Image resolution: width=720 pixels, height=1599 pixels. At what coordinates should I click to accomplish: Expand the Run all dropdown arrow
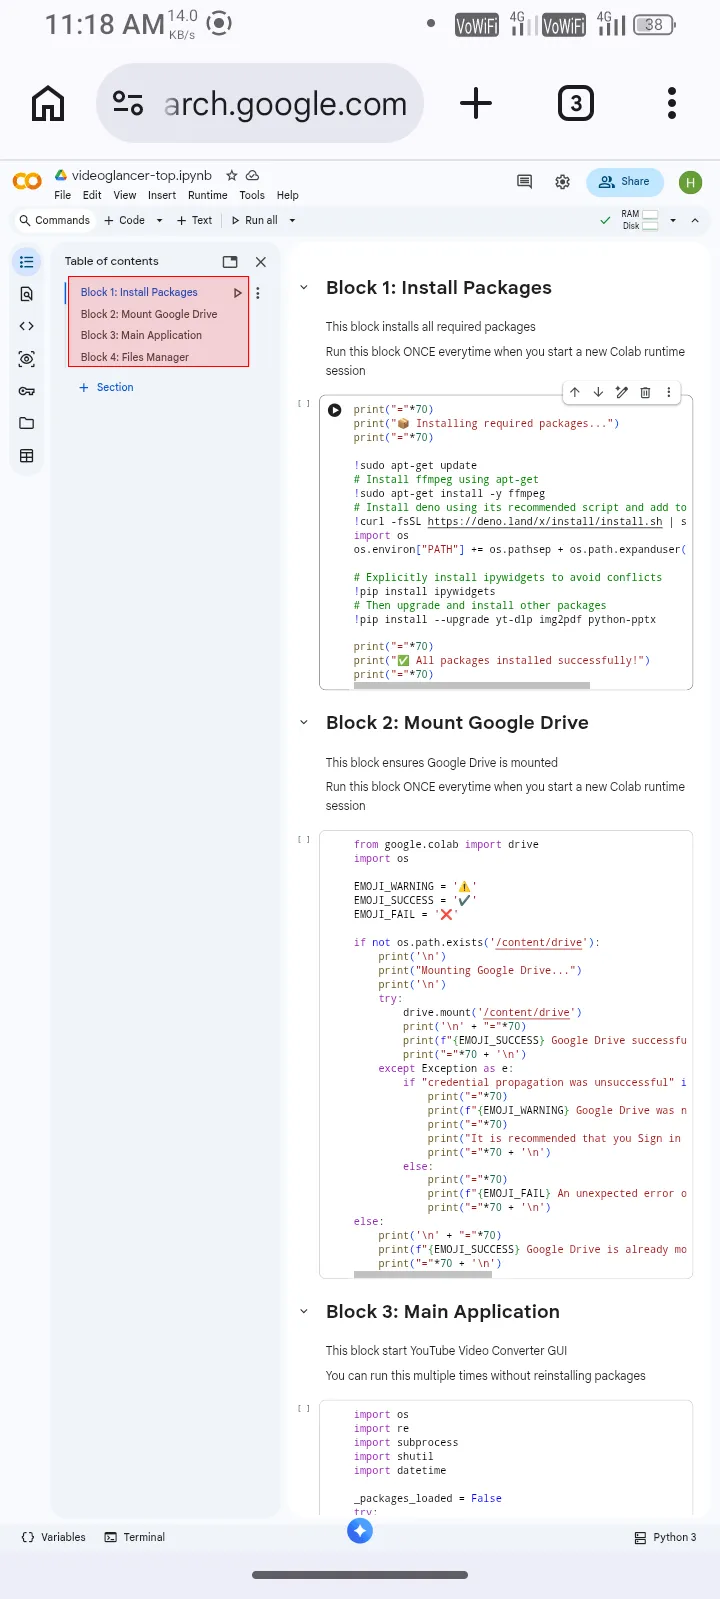click(x=292, y=220)
